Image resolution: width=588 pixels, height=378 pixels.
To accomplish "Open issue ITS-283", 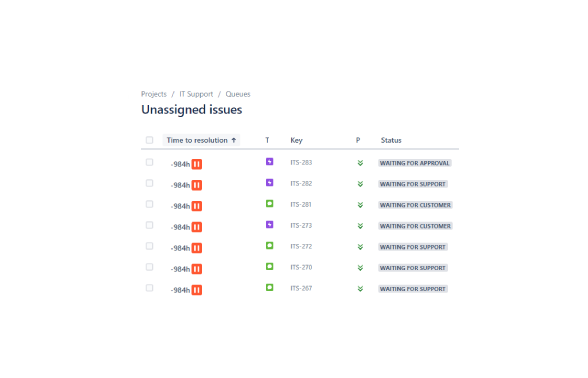I will (301, 163).
